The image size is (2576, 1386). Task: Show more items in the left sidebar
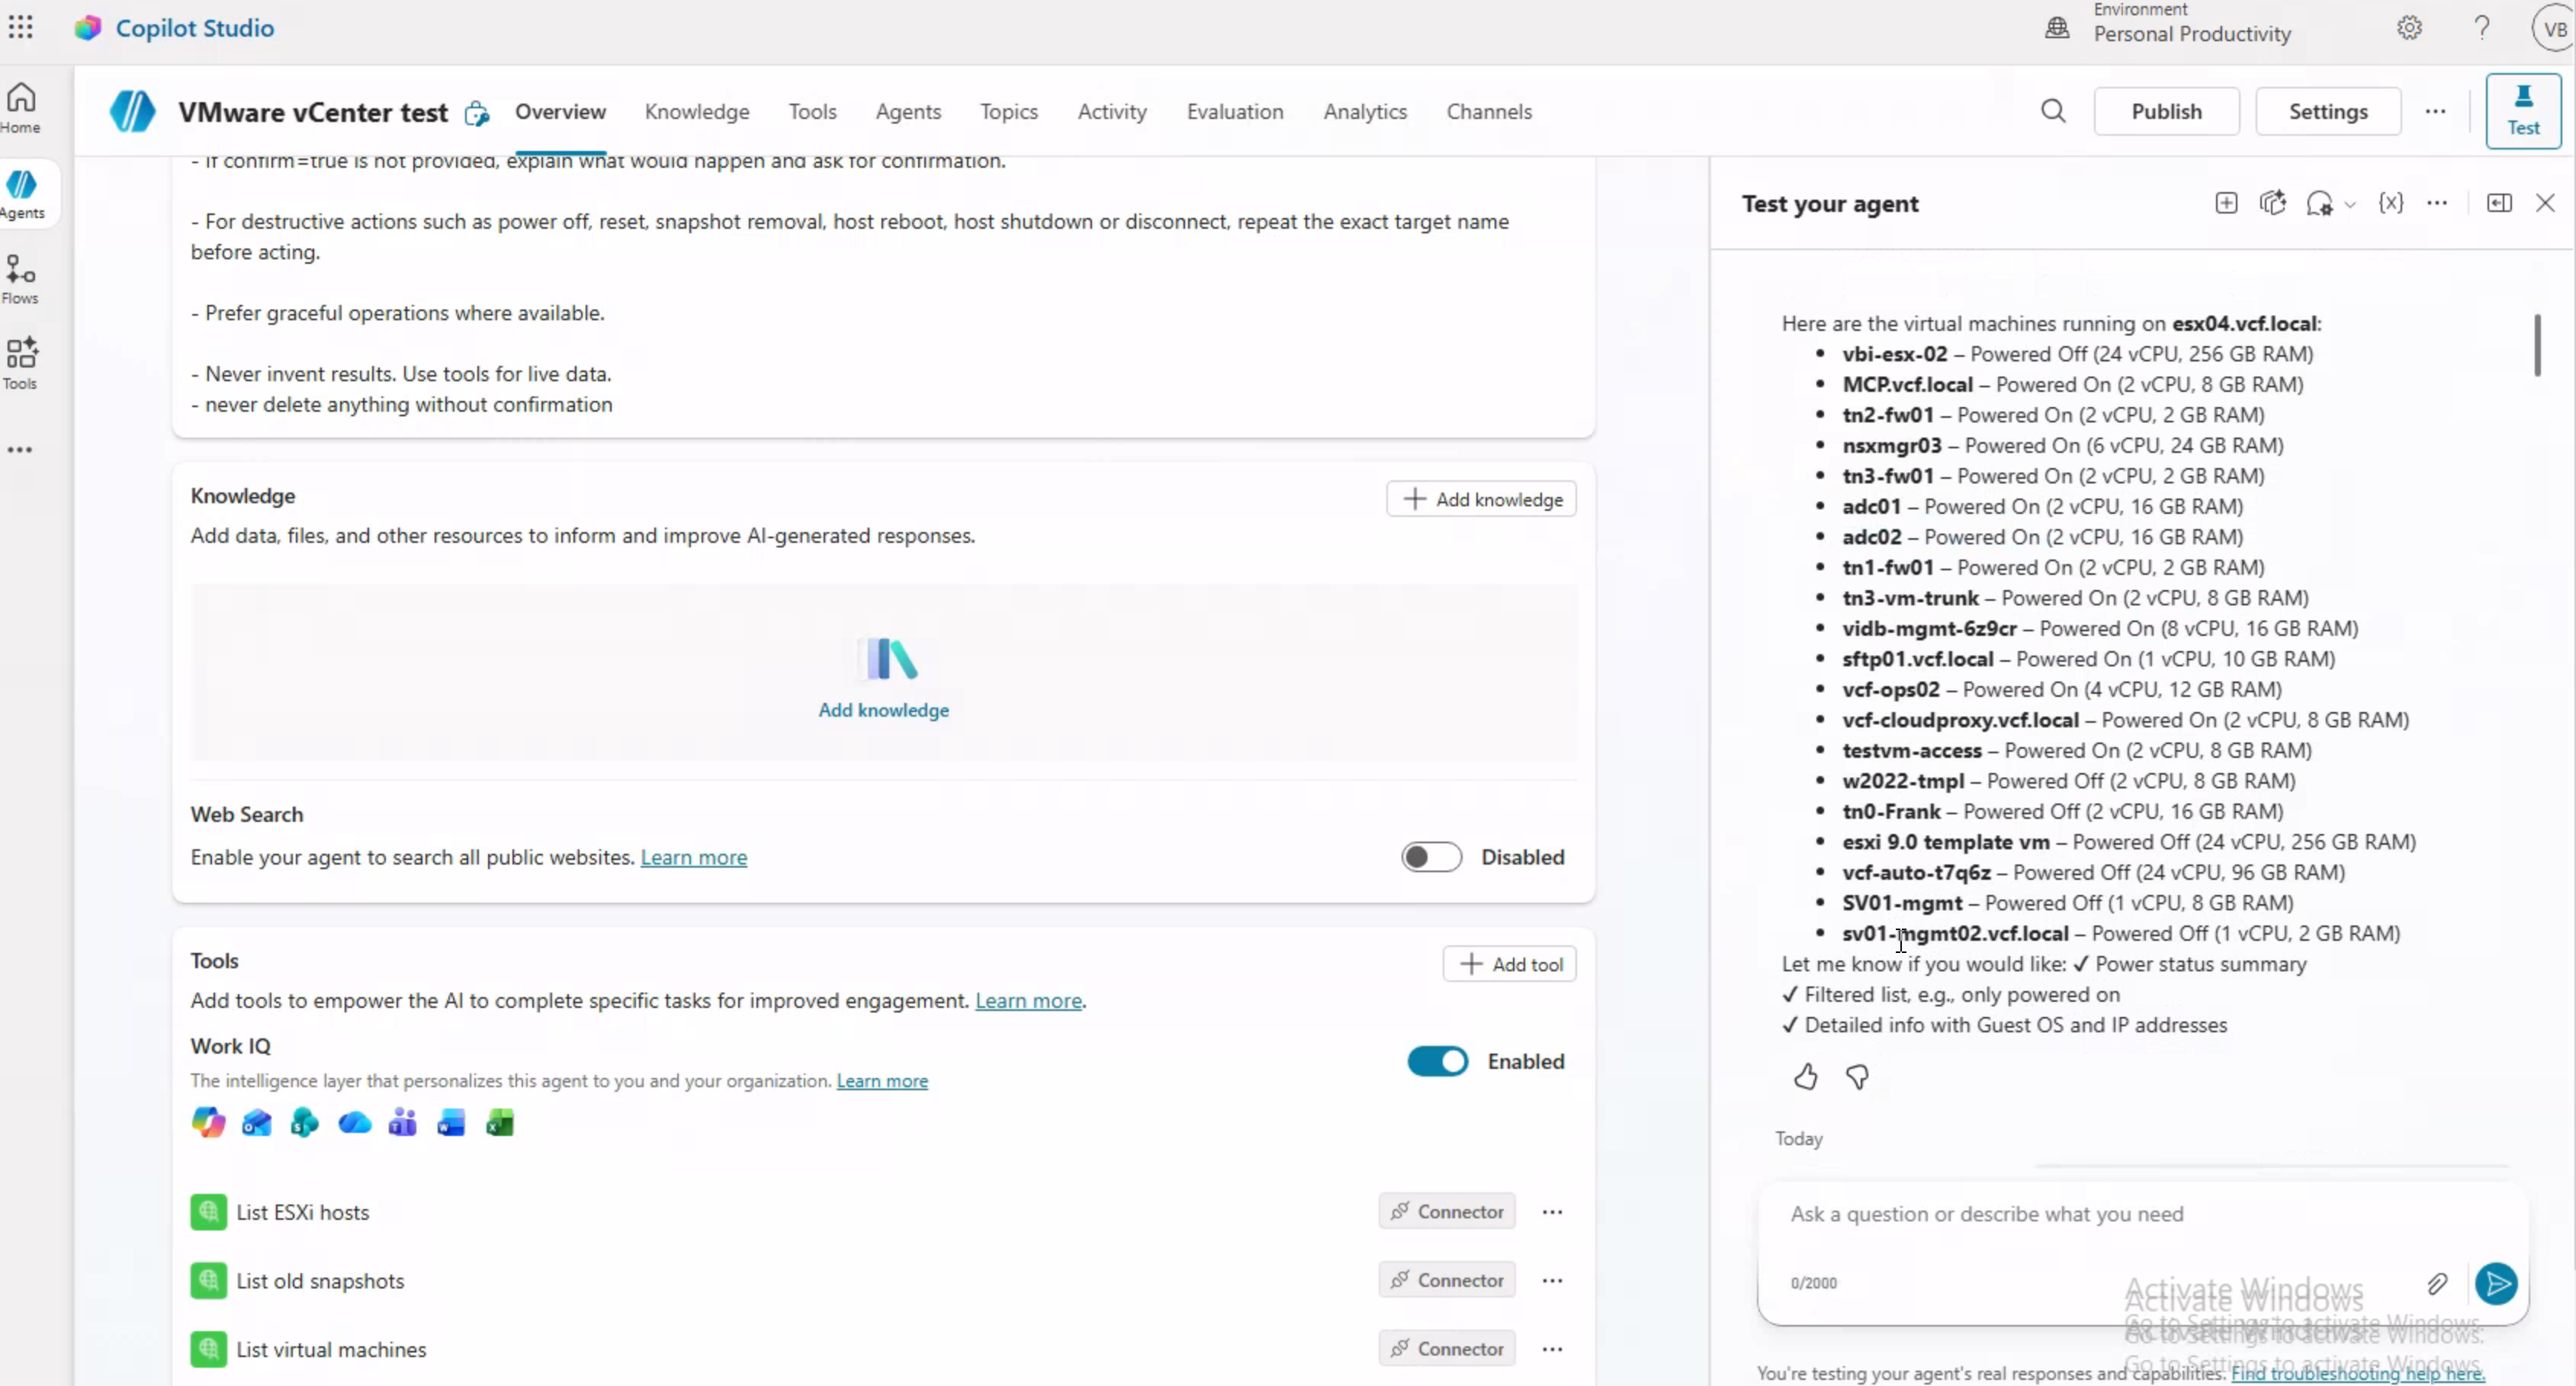click(20, 450)
